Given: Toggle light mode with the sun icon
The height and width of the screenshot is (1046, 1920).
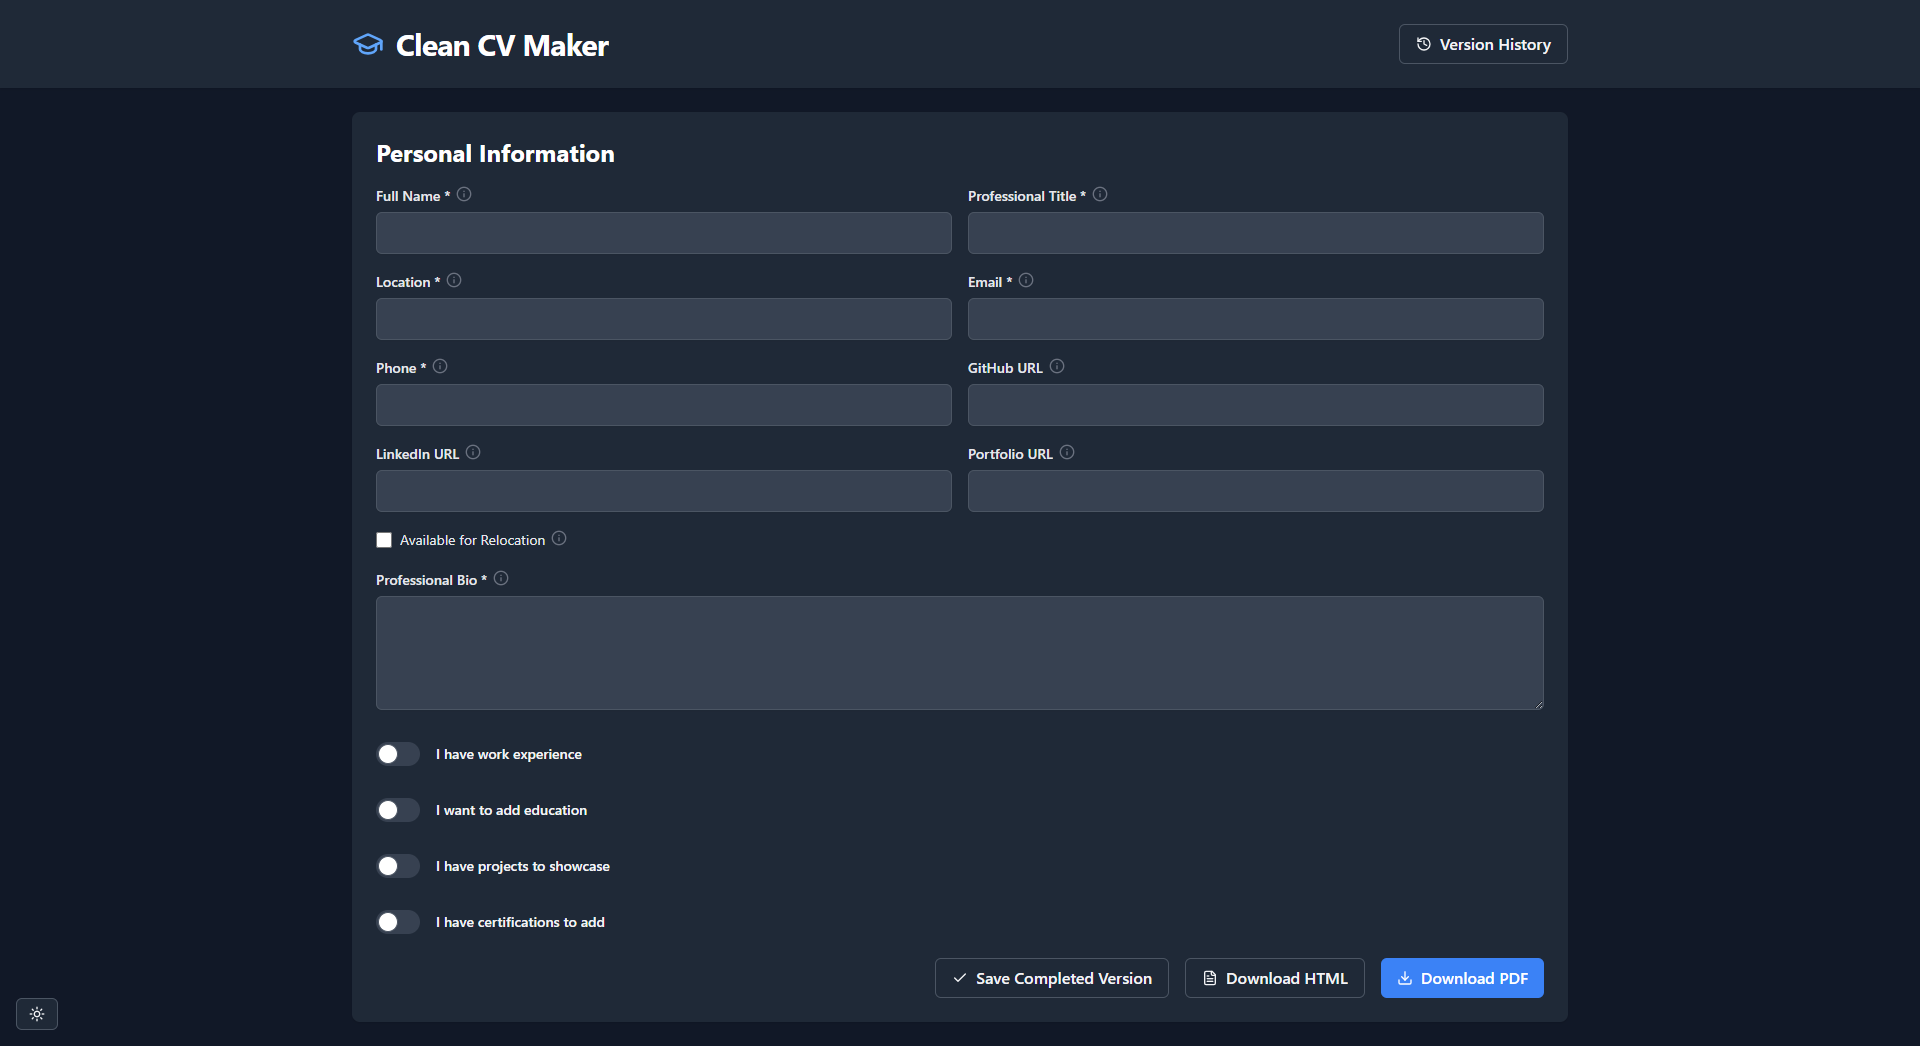Looking at the screenshot, I should click(37, 1014).
